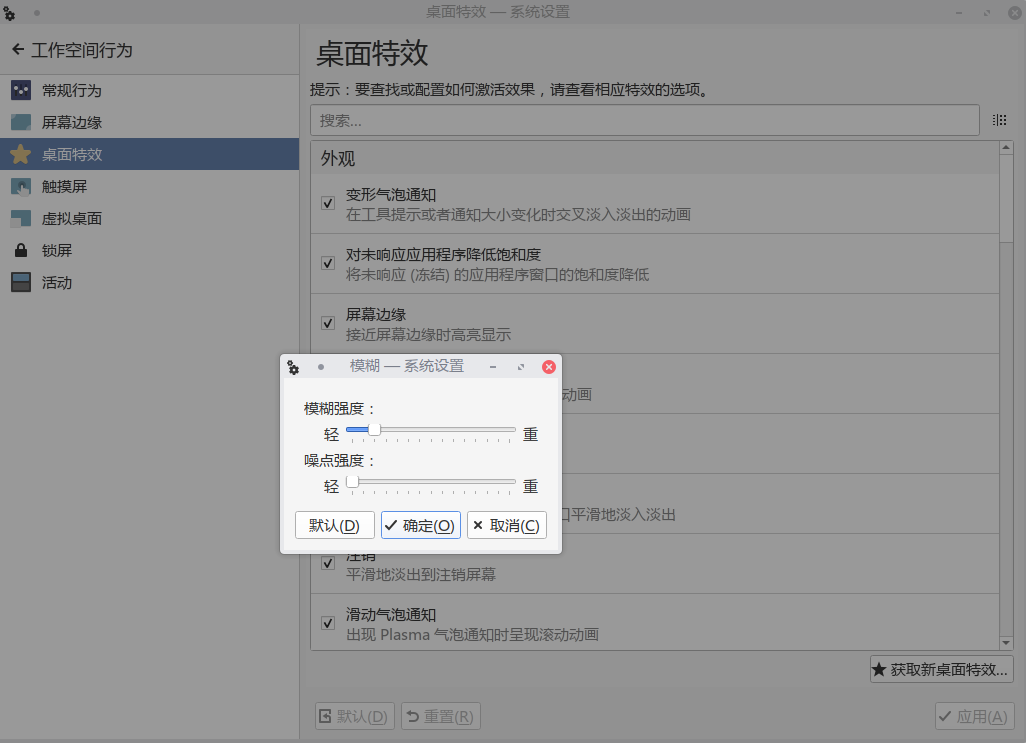The image size is (1026, 743).
Task: Click main window 默认(D) button at bottom
Action: click(355, 716)
